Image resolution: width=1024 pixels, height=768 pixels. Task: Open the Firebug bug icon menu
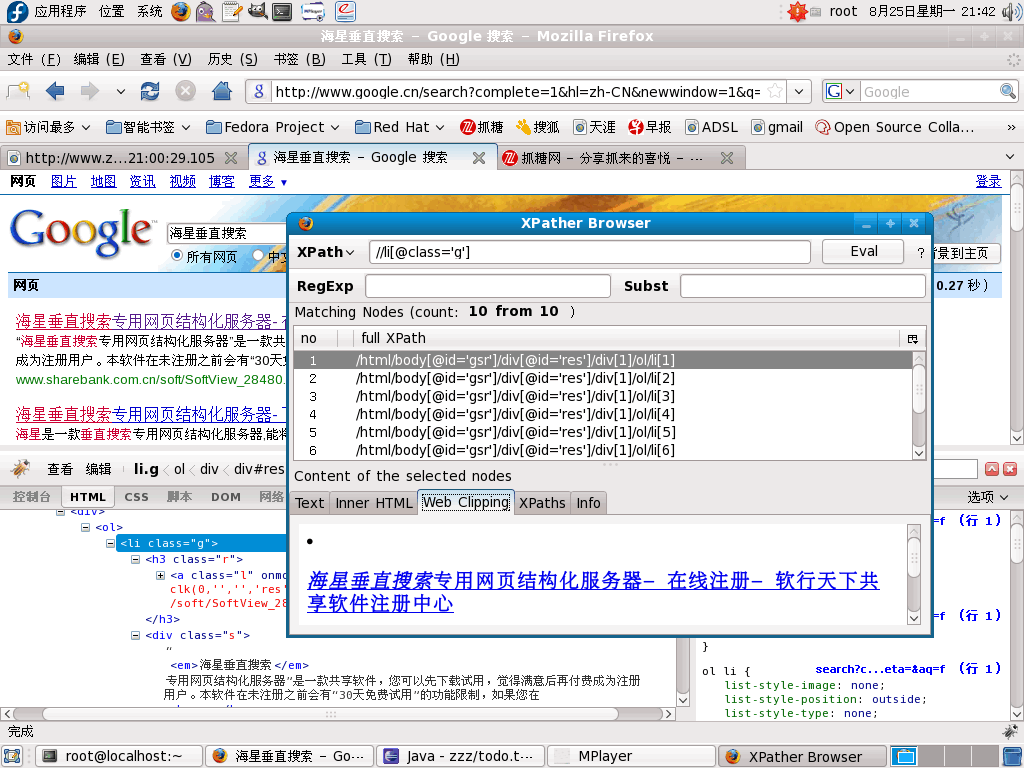[20, 468]
